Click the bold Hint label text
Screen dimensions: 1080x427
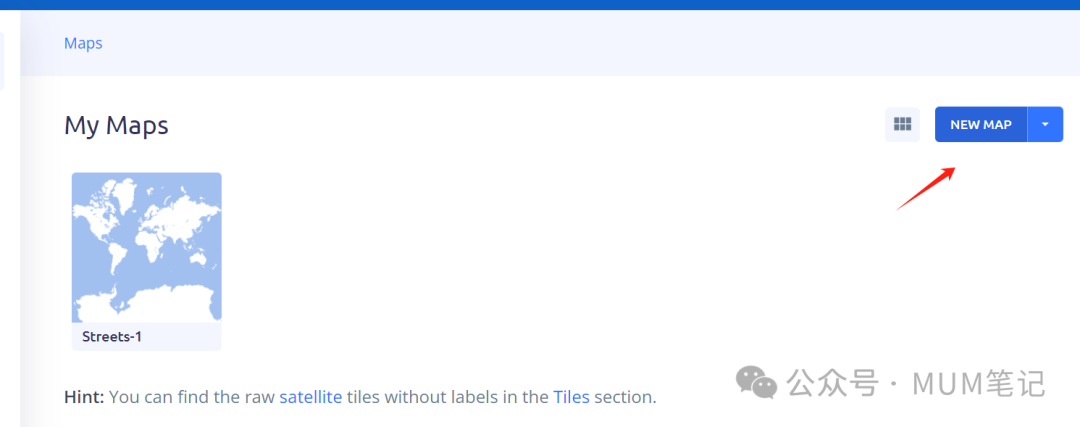pyautogui.click(x=84, y=397)
